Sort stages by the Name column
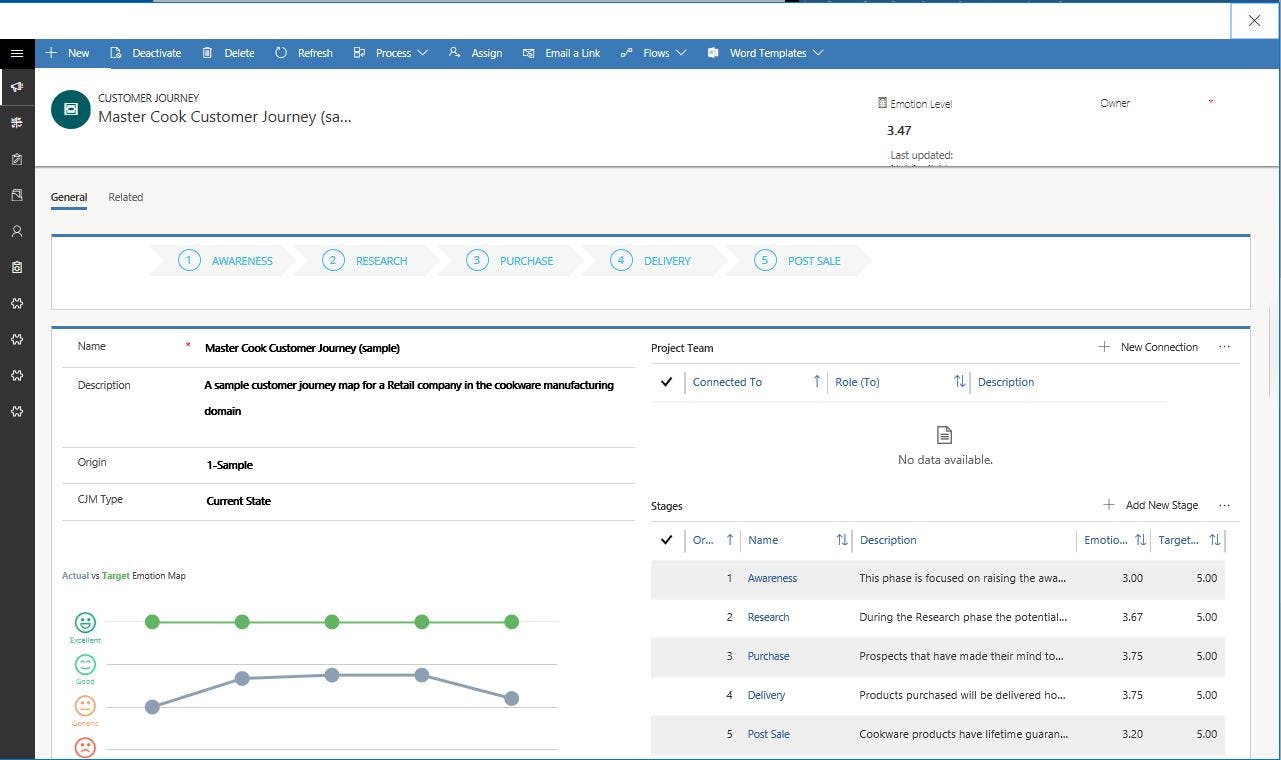The width and height of the screenshot is (1281, 760). pos(763,540)
